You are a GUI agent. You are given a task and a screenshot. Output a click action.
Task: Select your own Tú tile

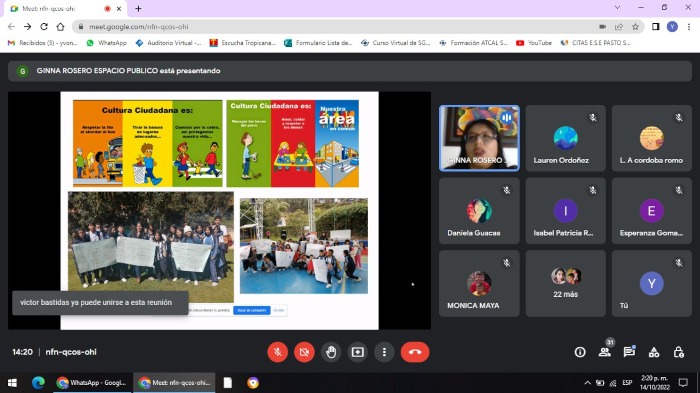coord(651,283)
